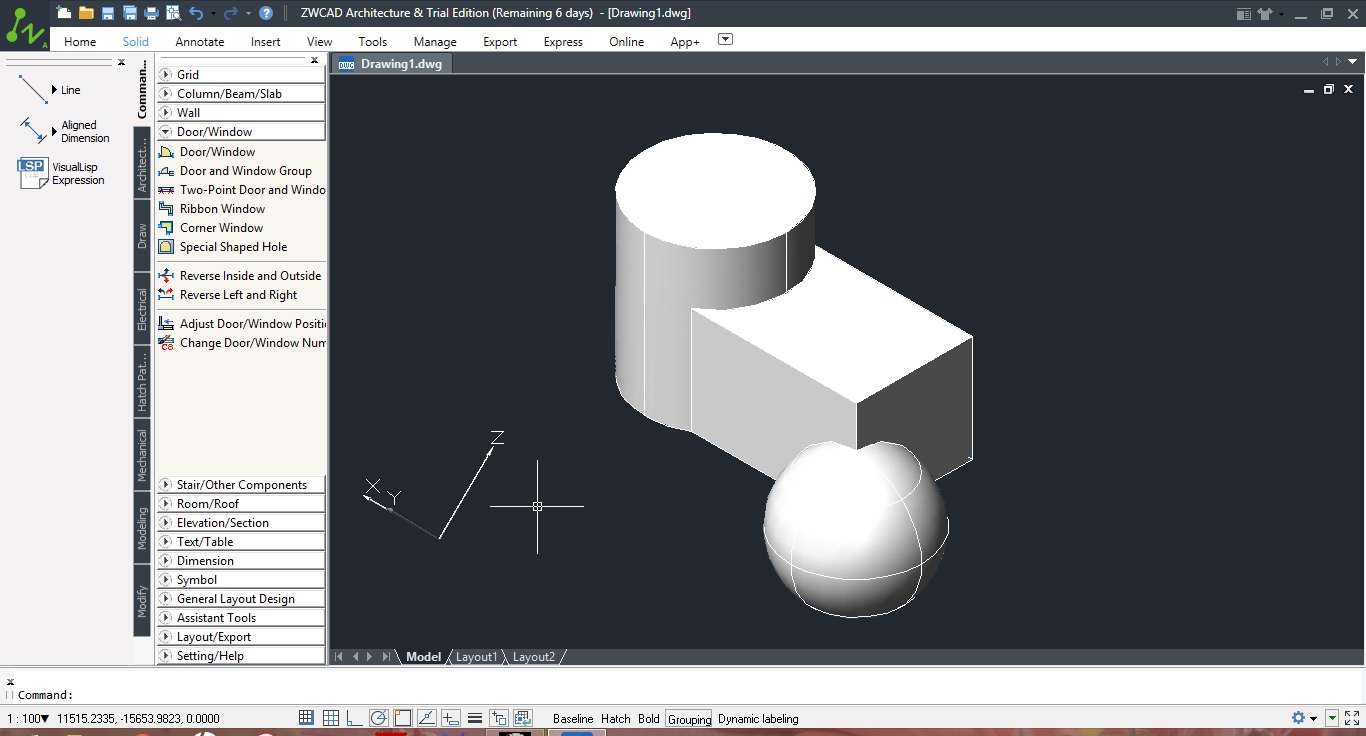Click the Save floppy icon
Image resolution: width=1366 pixels, height=736 pixels.
(x=108, y=13)
